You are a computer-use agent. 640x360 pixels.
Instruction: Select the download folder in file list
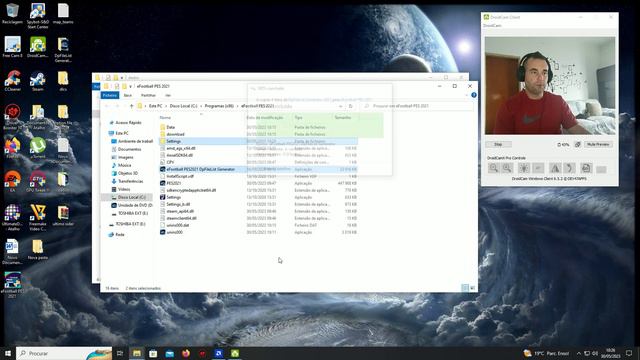(x=176, y=134)
